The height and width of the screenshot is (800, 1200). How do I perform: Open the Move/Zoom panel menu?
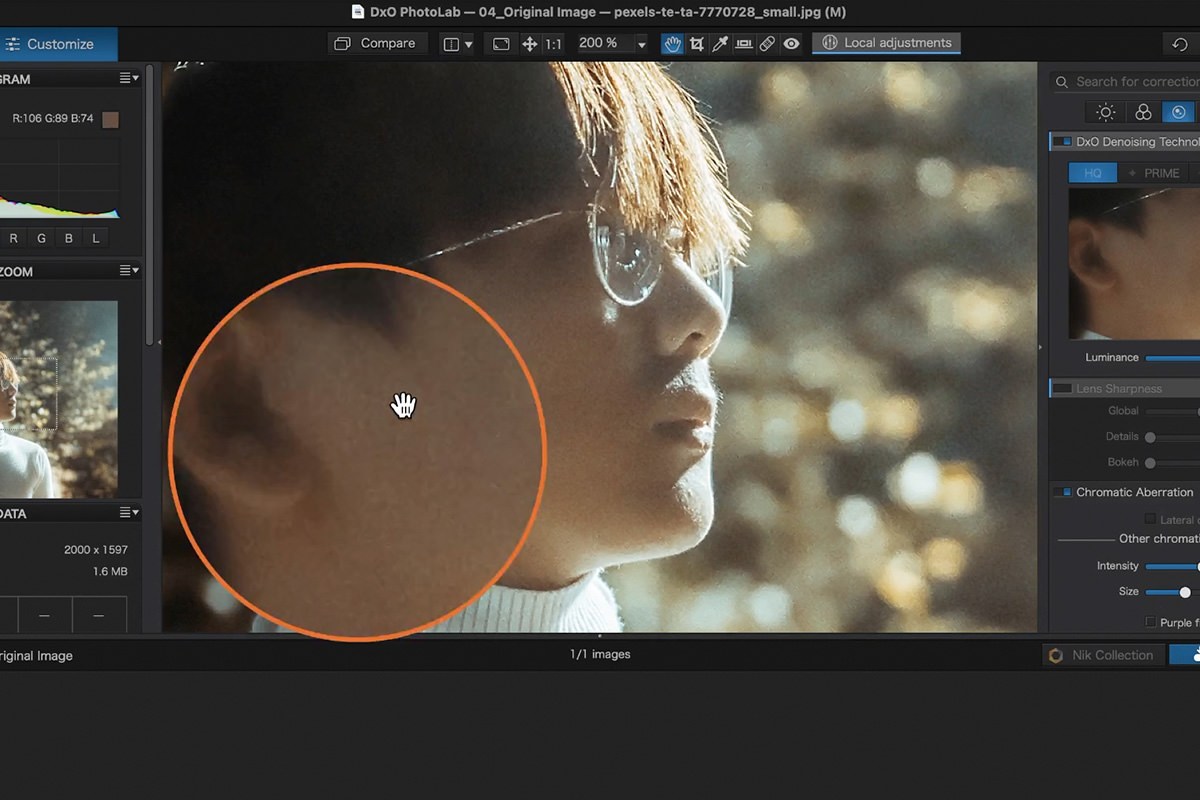click(129, 270)
